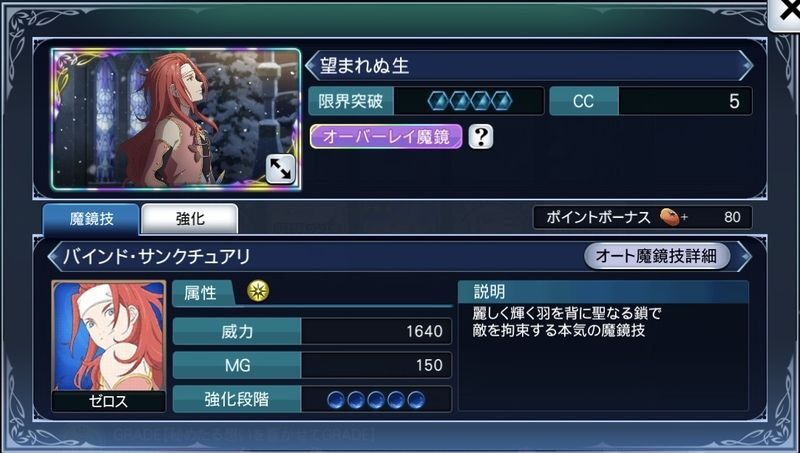Open the question mark help icon

(481, 137)
